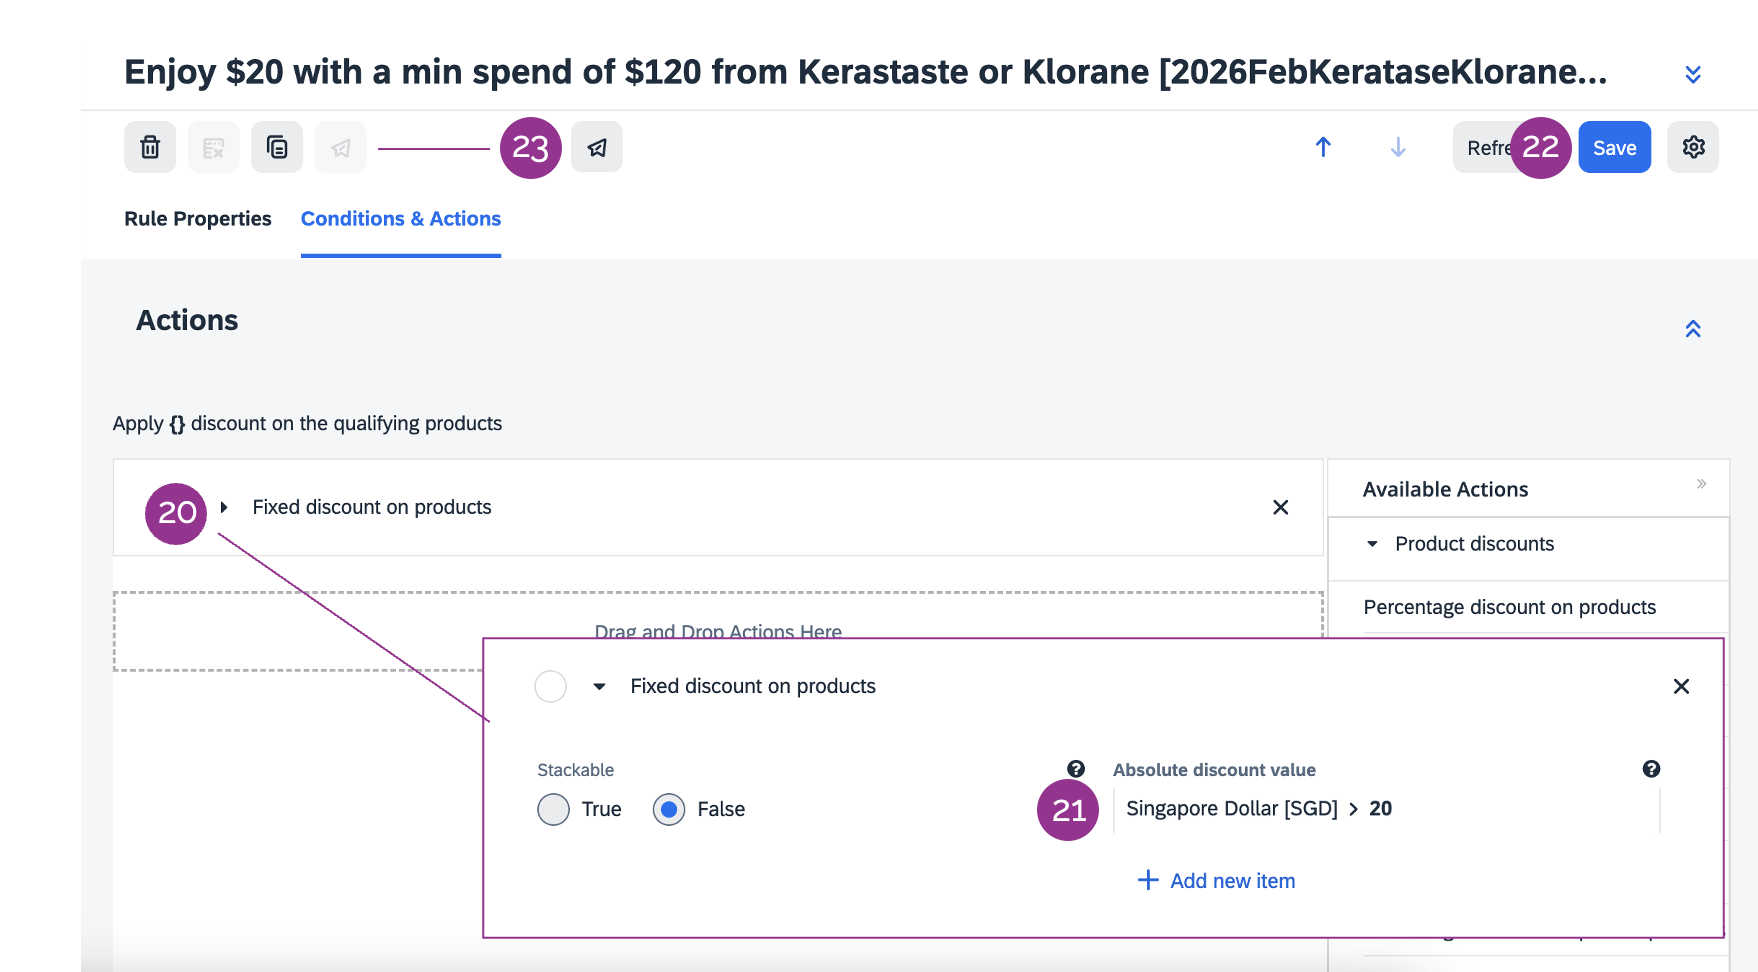Image resolution: width=1758 pixels, height=972 pixels.
Task: Toggle the circle selector beside Fixed discount
Action: coord(550,687)
